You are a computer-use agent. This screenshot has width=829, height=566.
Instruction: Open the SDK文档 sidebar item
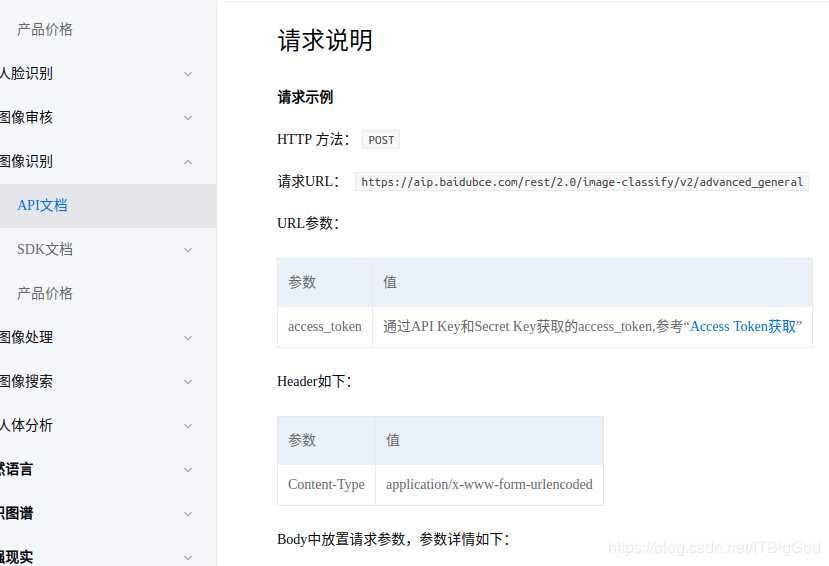[x=45, y=249]
